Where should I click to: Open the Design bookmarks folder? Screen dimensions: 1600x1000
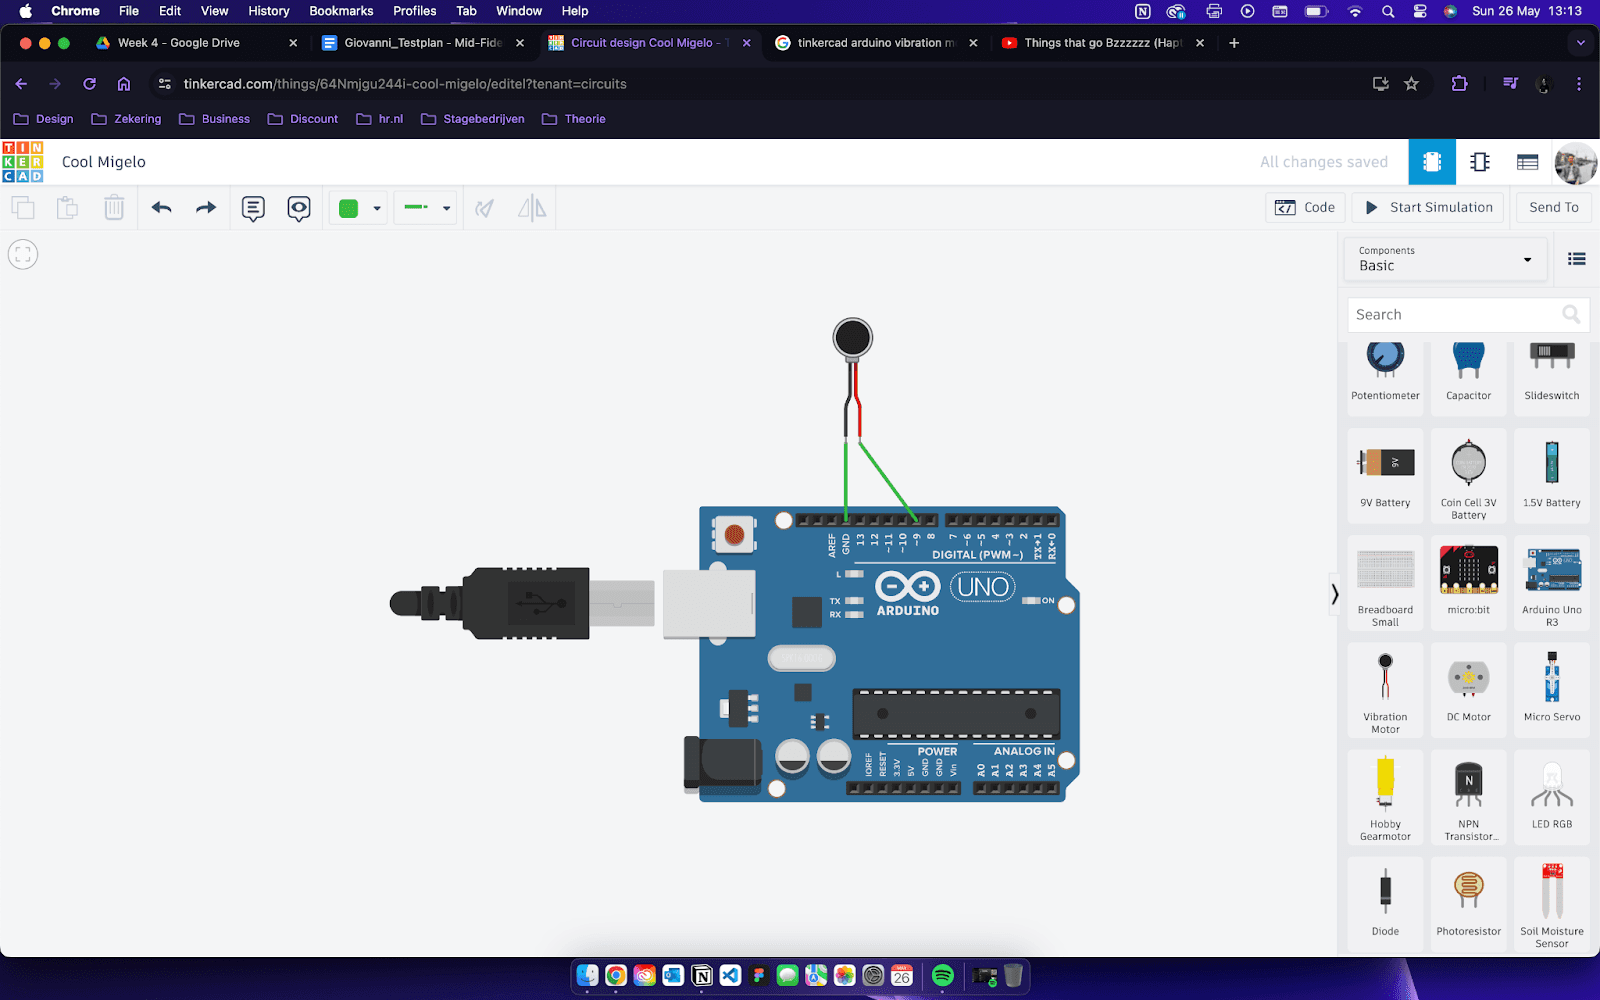pos(43,119)
